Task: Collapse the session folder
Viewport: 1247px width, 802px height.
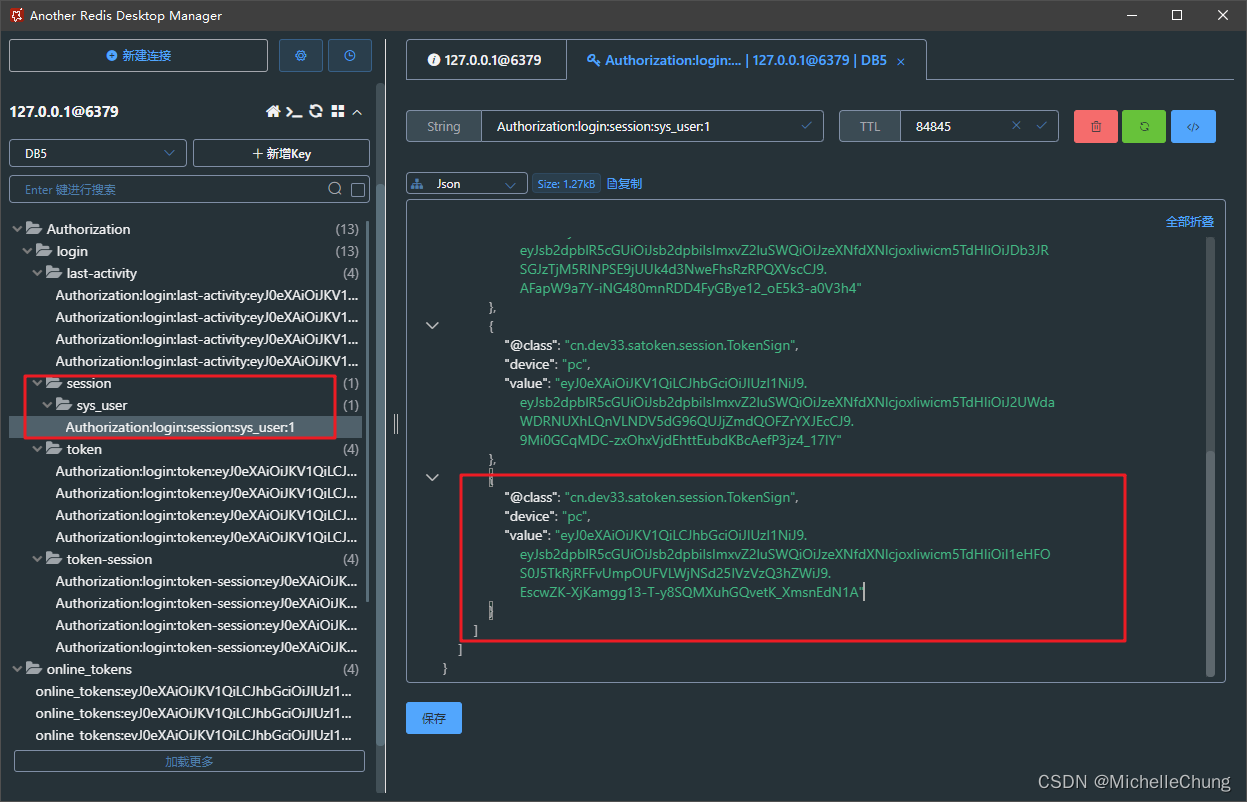Action: (x=37, y=383)
